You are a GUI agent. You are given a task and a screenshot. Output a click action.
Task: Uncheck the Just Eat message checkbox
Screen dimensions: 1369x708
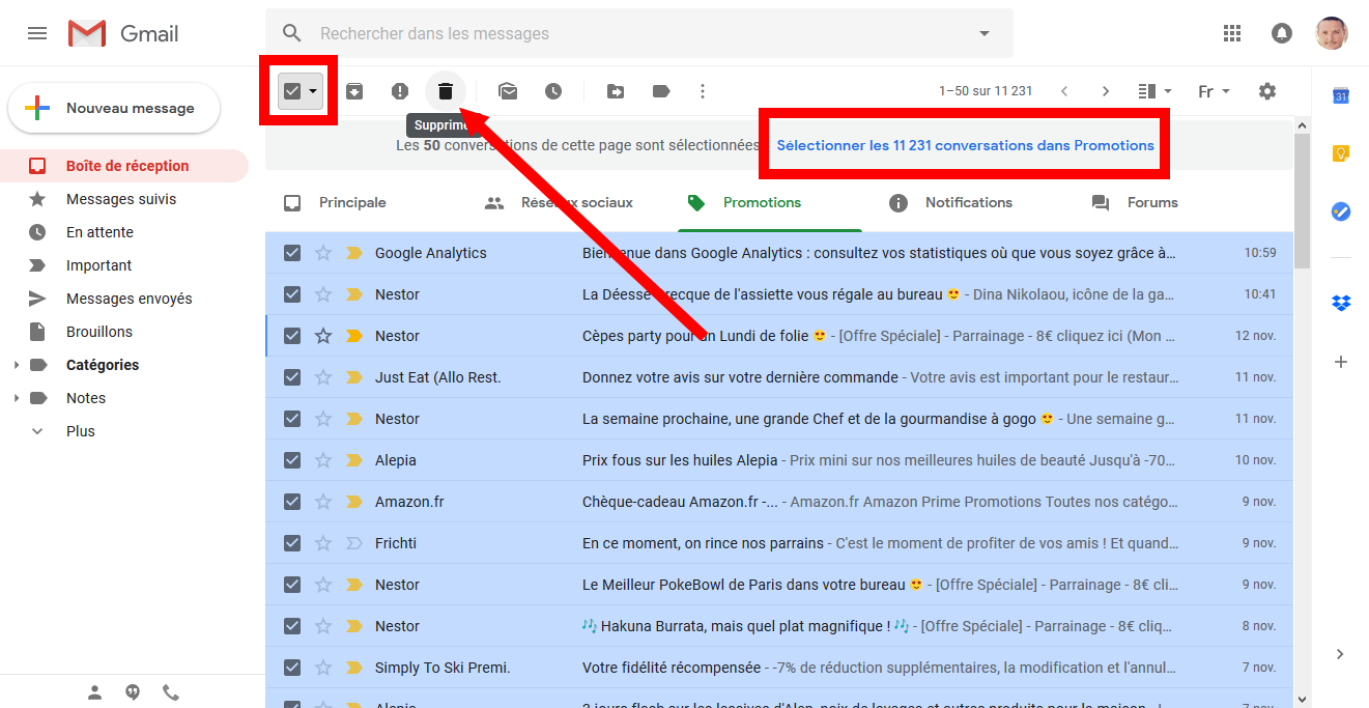[x=292, y=377]
